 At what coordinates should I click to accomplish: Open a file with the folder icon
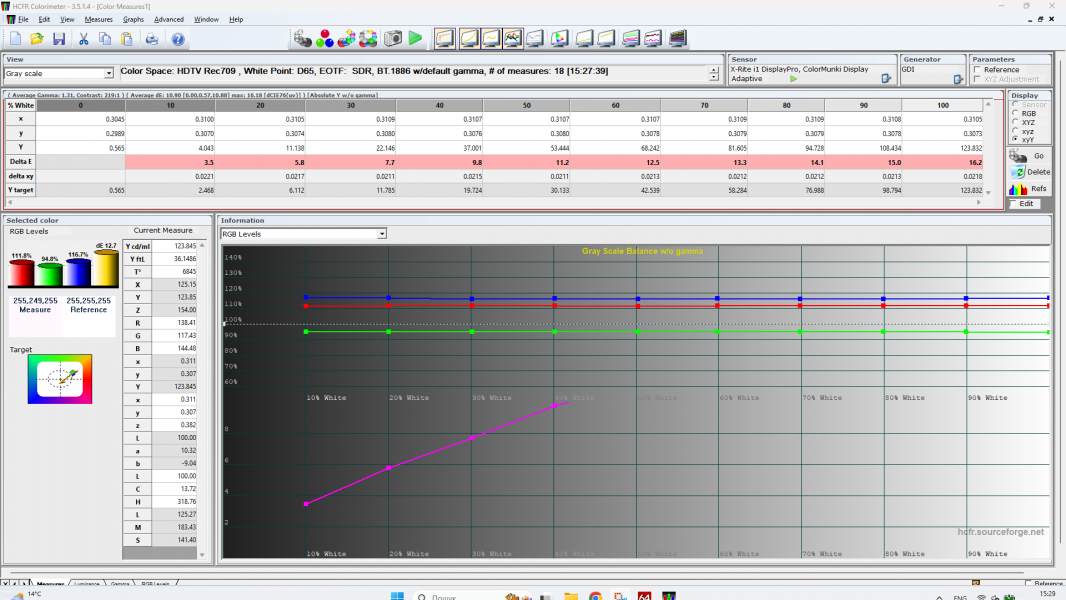pyautogui.click(x=37, y=39)
